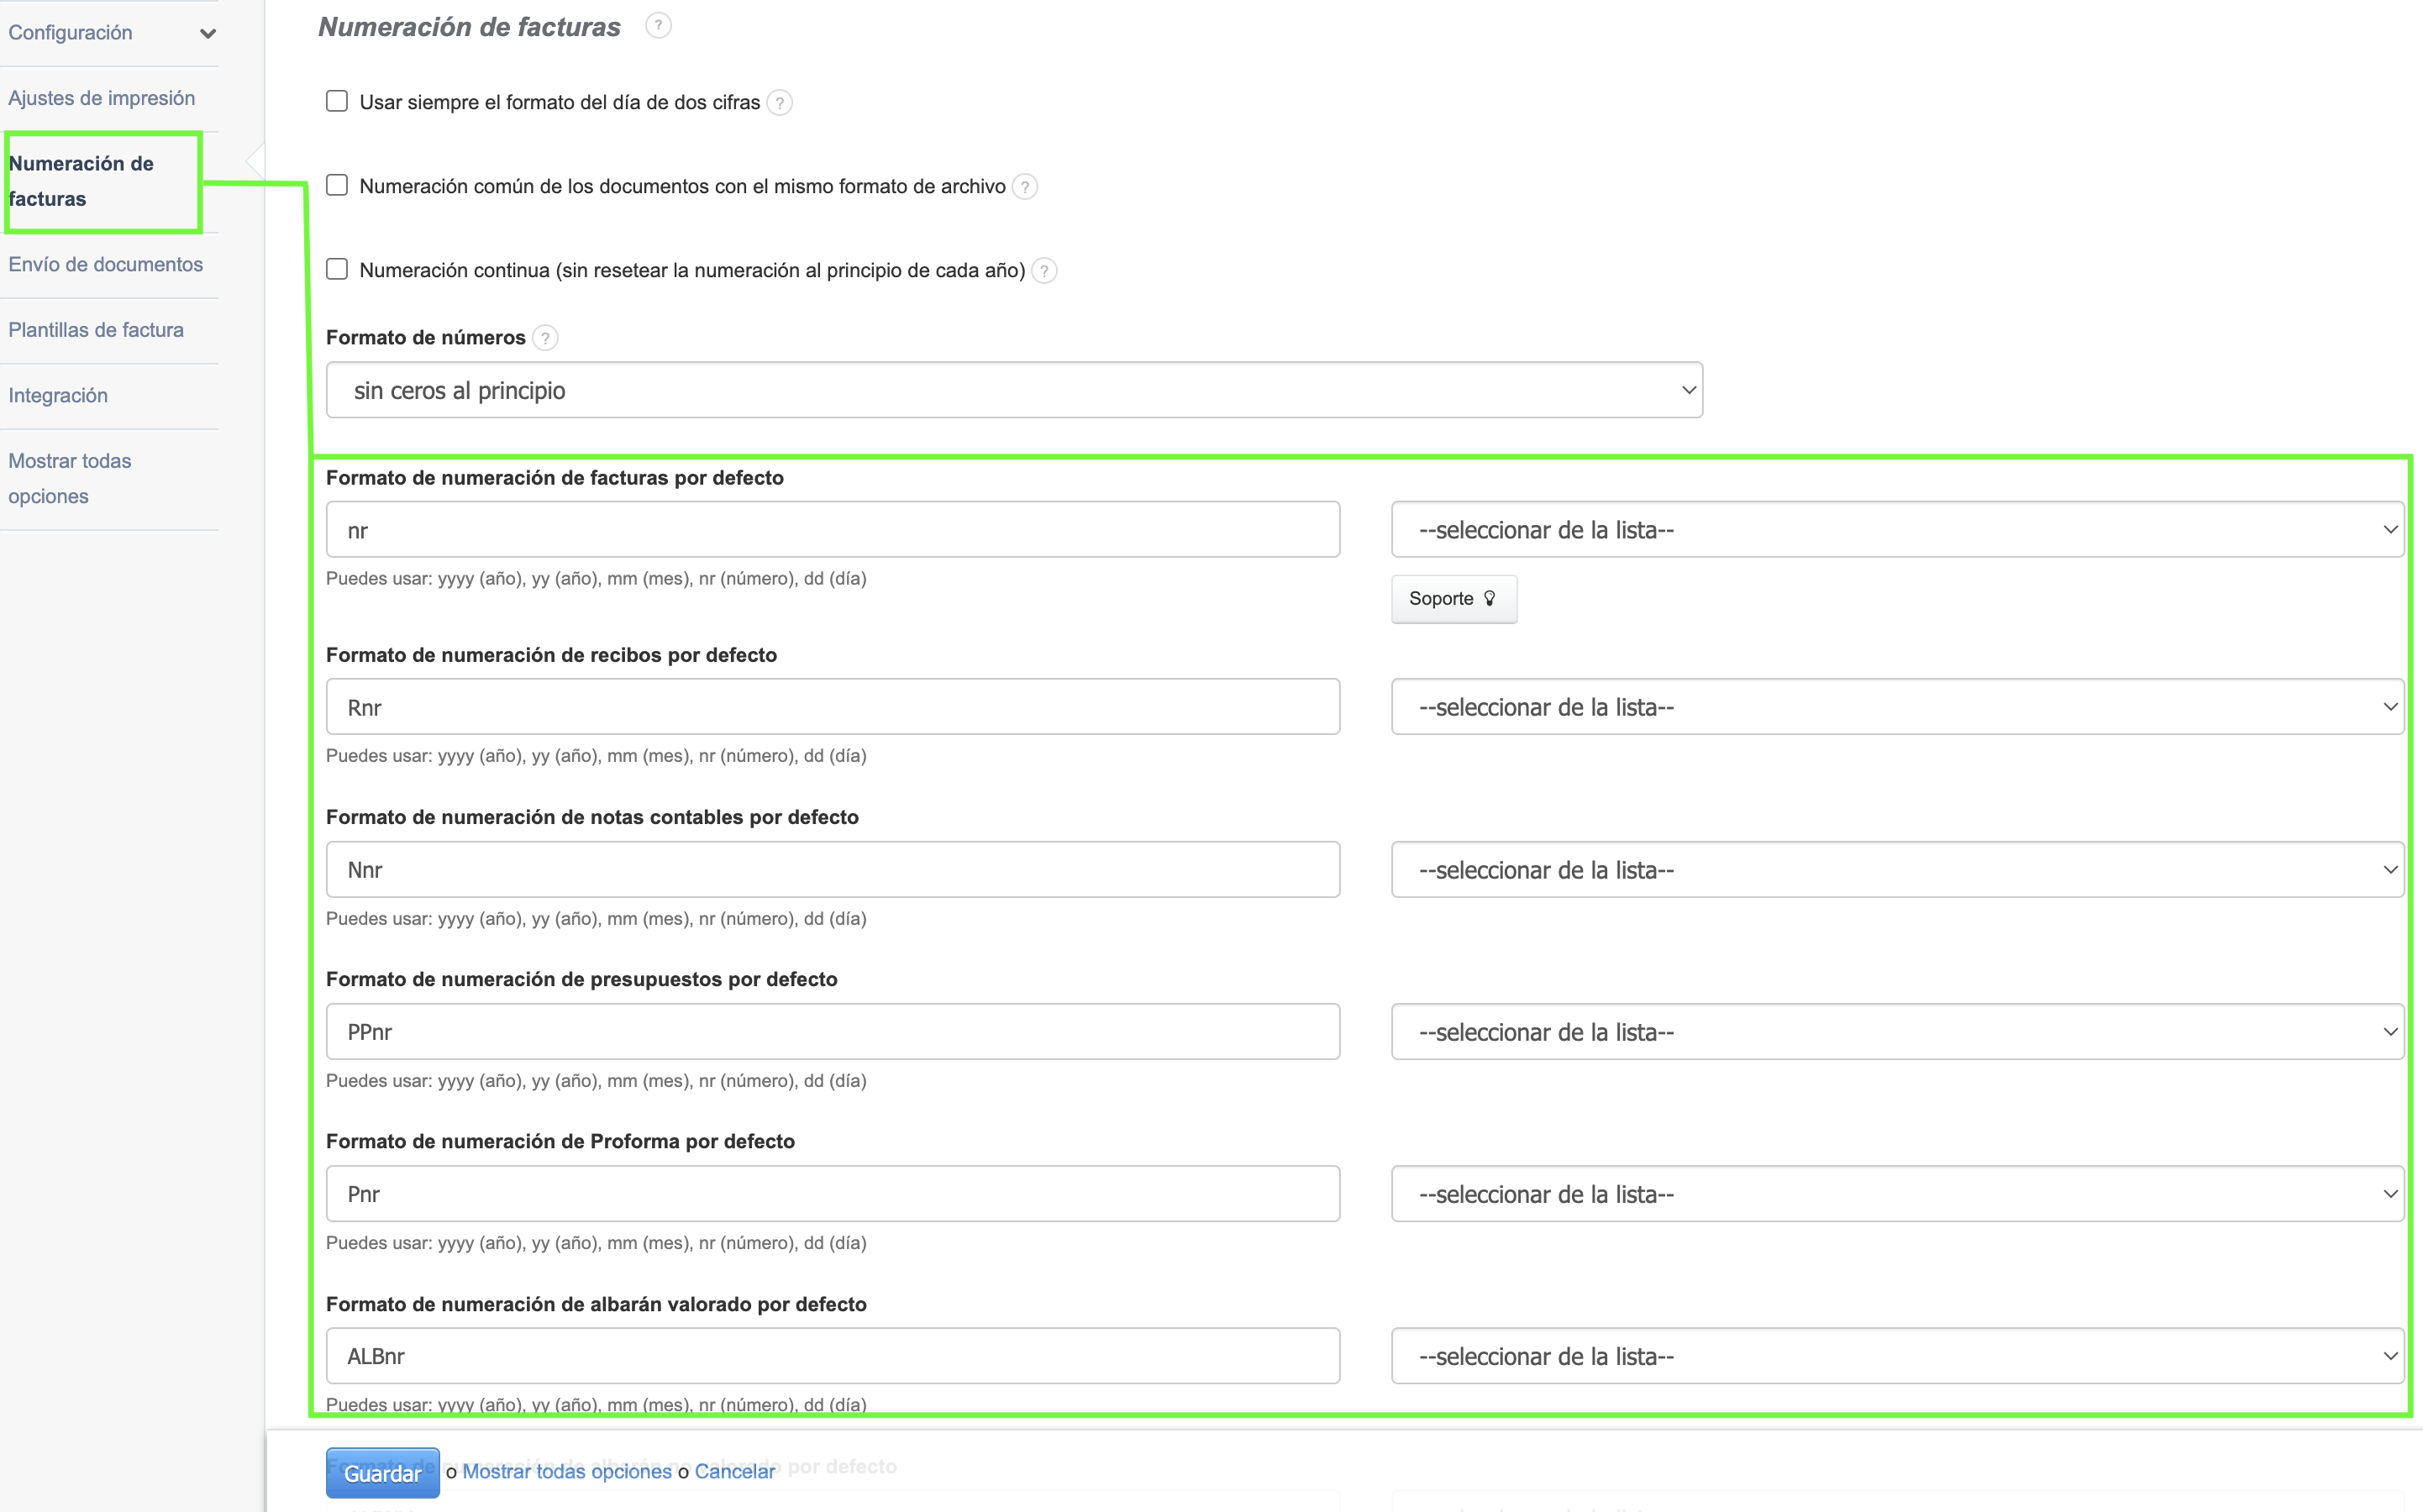
Task: Click help icon for continuous numbering option
Action: (1043, 271)
